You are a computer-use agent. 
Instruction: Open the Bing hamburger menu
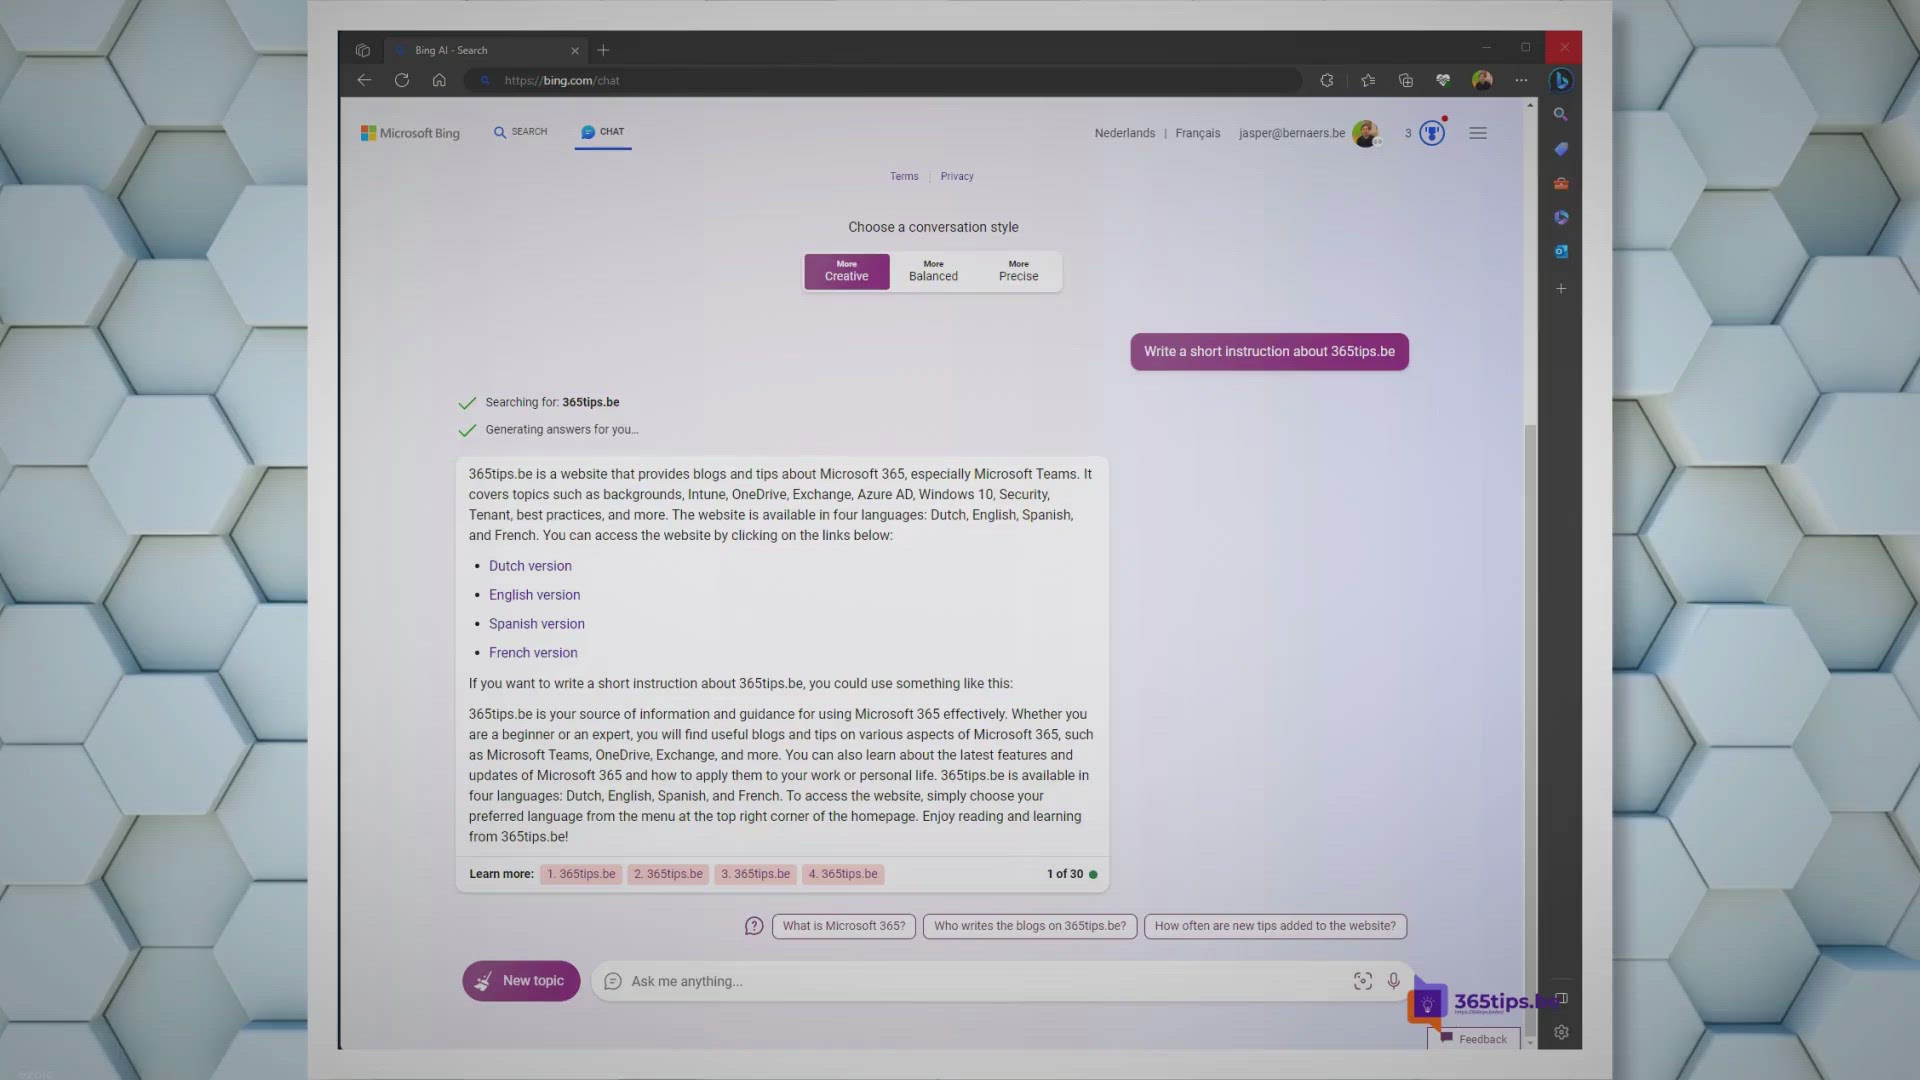(x=1478, y=133)
